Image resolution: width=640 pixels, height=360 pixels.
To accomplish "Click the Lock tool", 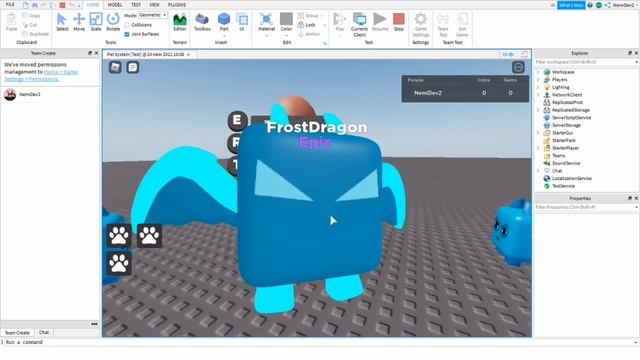I will [307, 25].
